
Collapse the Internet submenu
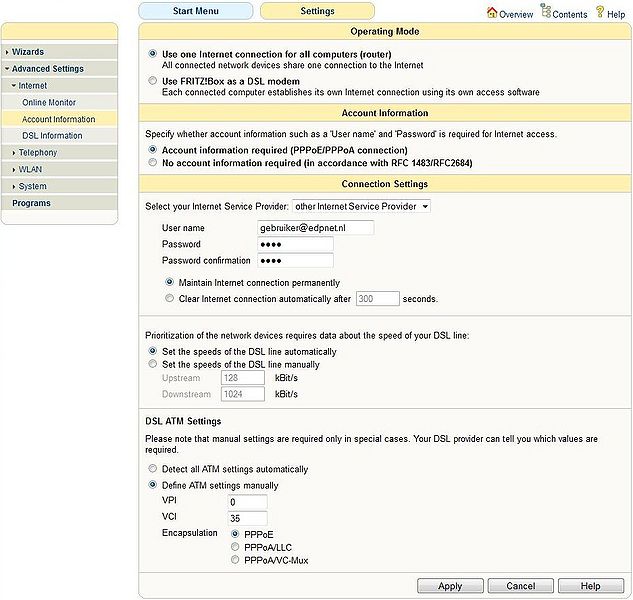click(59, 86)
